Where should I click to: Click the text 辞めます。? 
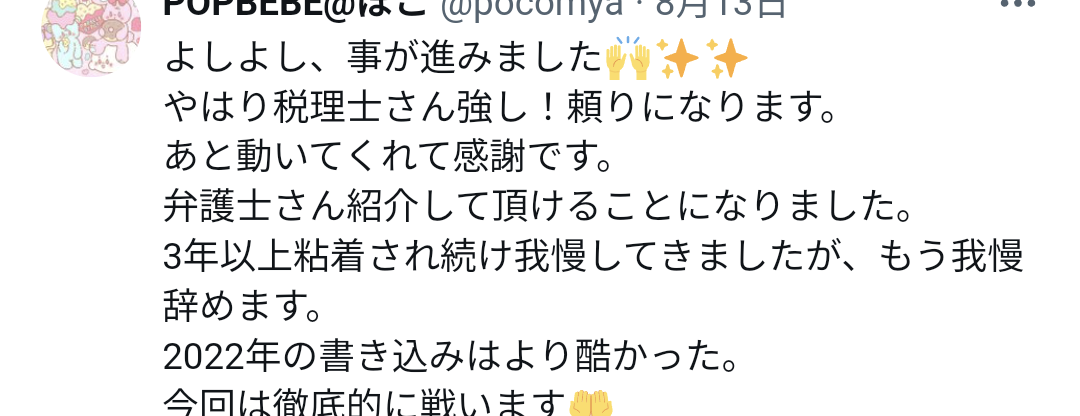coord(243,306)
